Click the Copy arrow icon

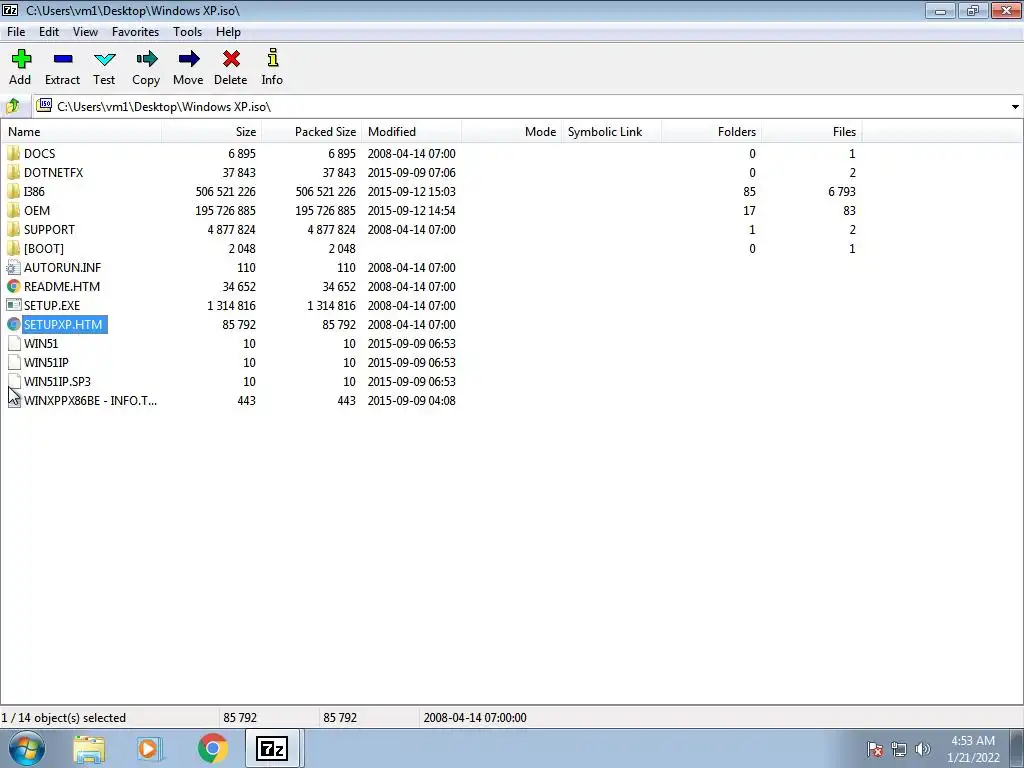(x=146, y=59)
